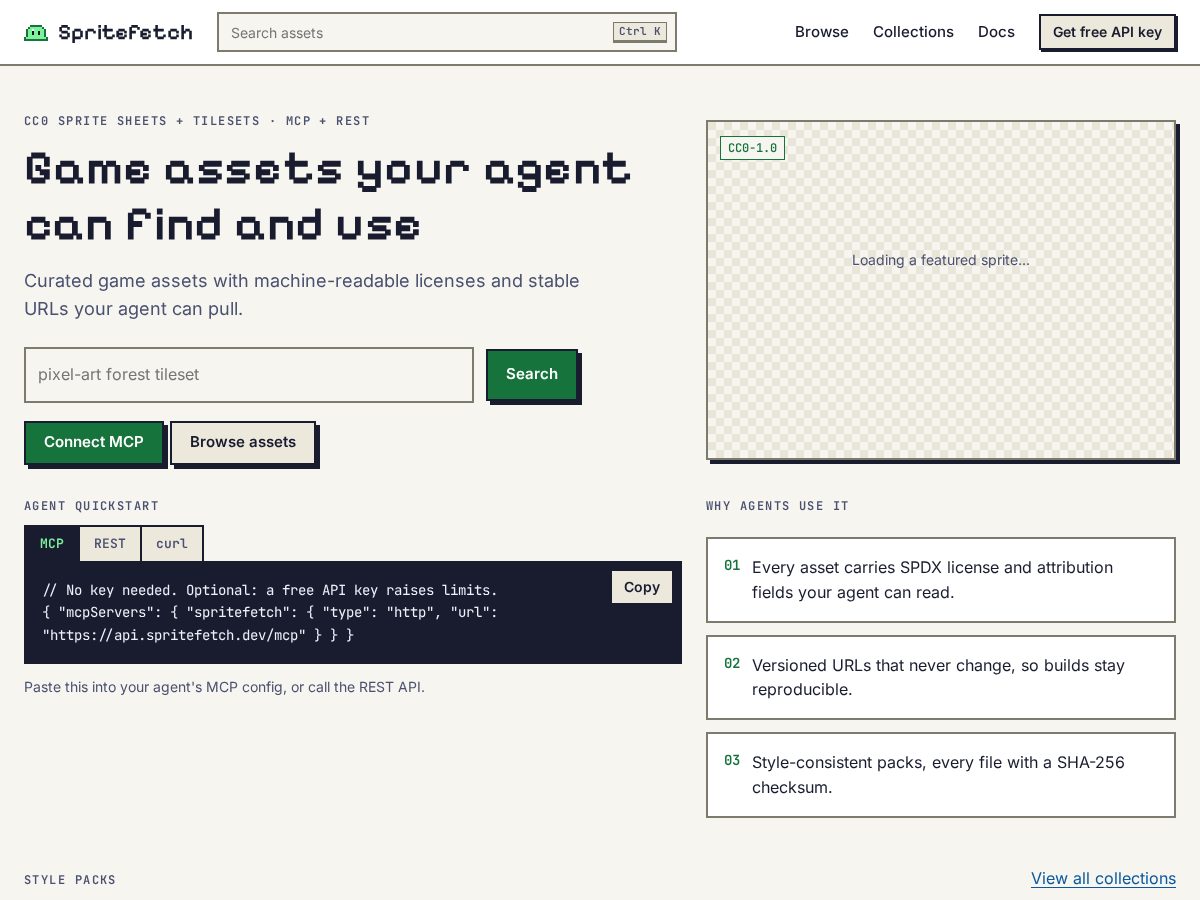Open the Browse navigation link
Image resolution: width=1200 pixels, height=900 pixels.
[x=822, y=32]
